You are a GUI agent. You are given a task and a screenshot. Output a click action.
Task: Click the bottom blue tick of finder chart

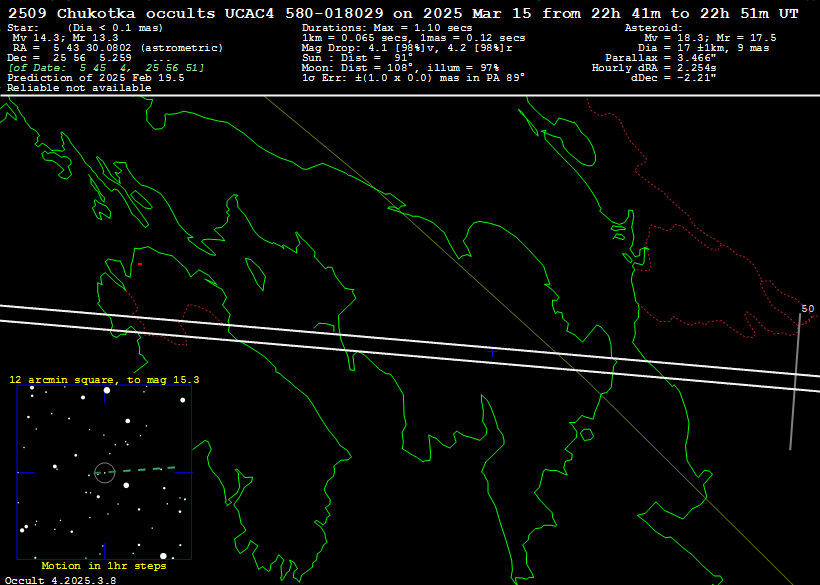click(x=104, y=550)
